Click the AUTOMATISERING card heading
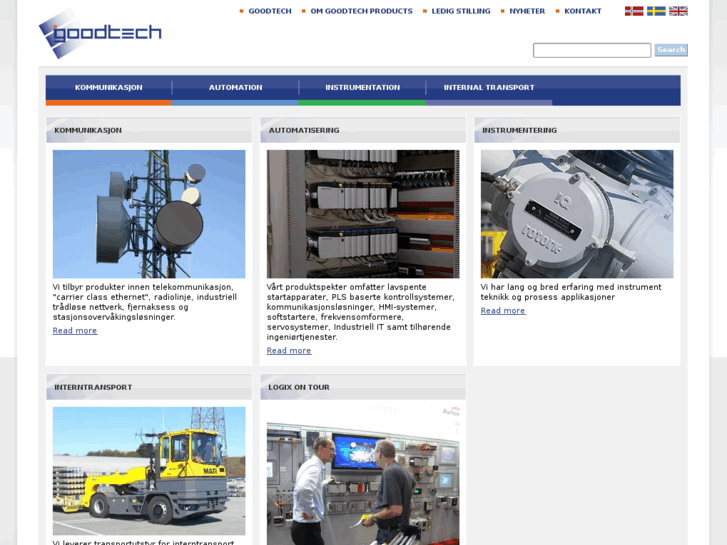This screenshot has height=545, width=727. click(x=304, y=130)
